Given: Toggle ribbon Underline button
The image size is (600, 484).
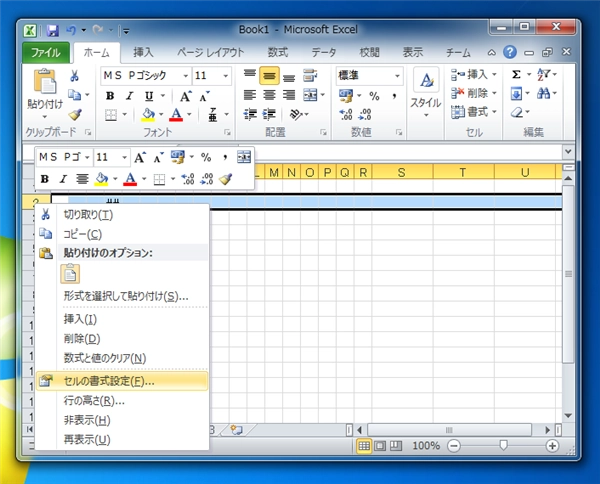Looking at the screenshot, I should (x=149, y=96).
